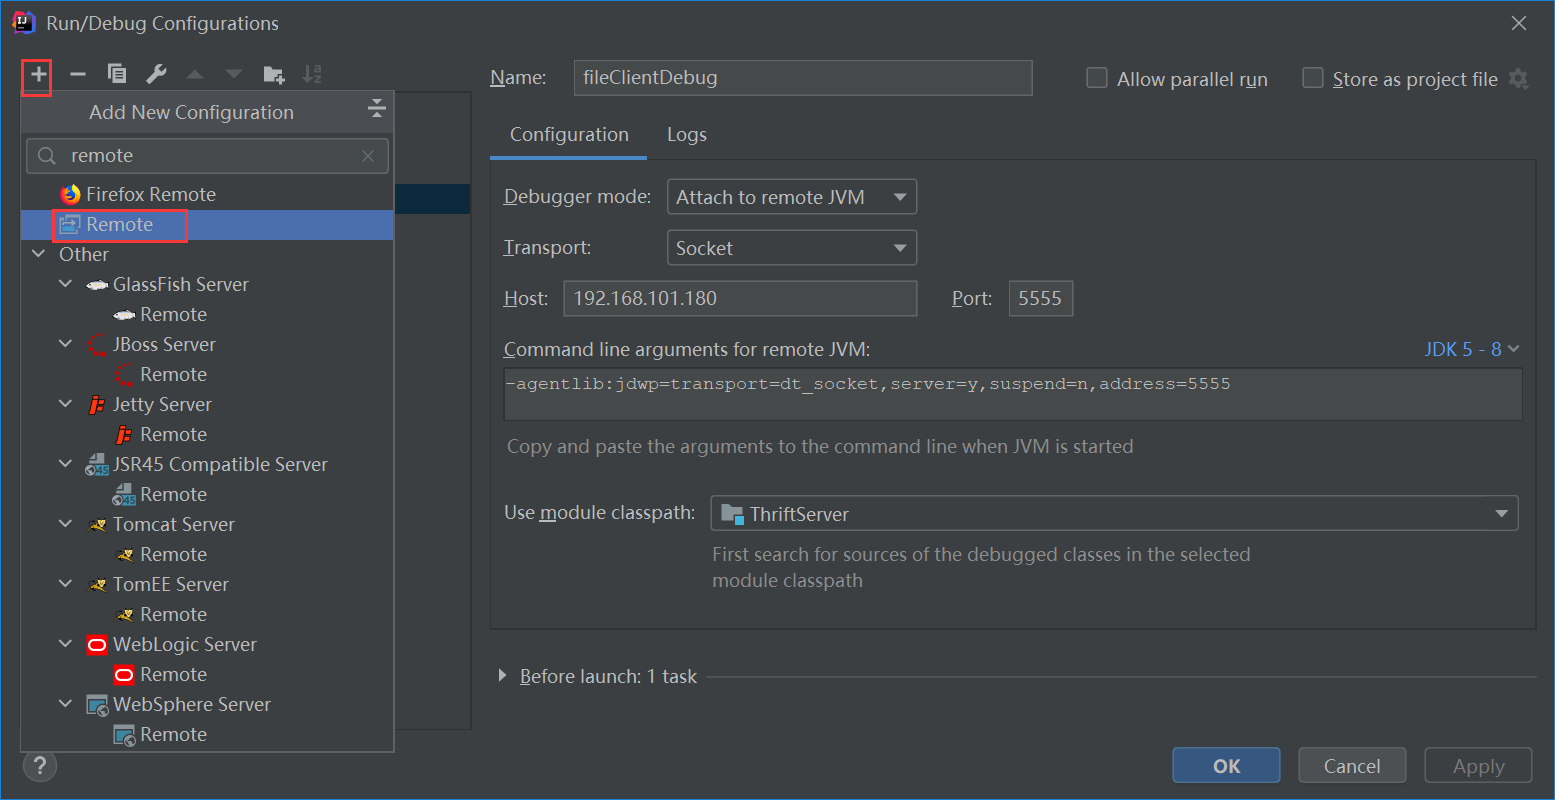
Task: Click the Sort Configurations icon
Action: [x=312, y=75]
